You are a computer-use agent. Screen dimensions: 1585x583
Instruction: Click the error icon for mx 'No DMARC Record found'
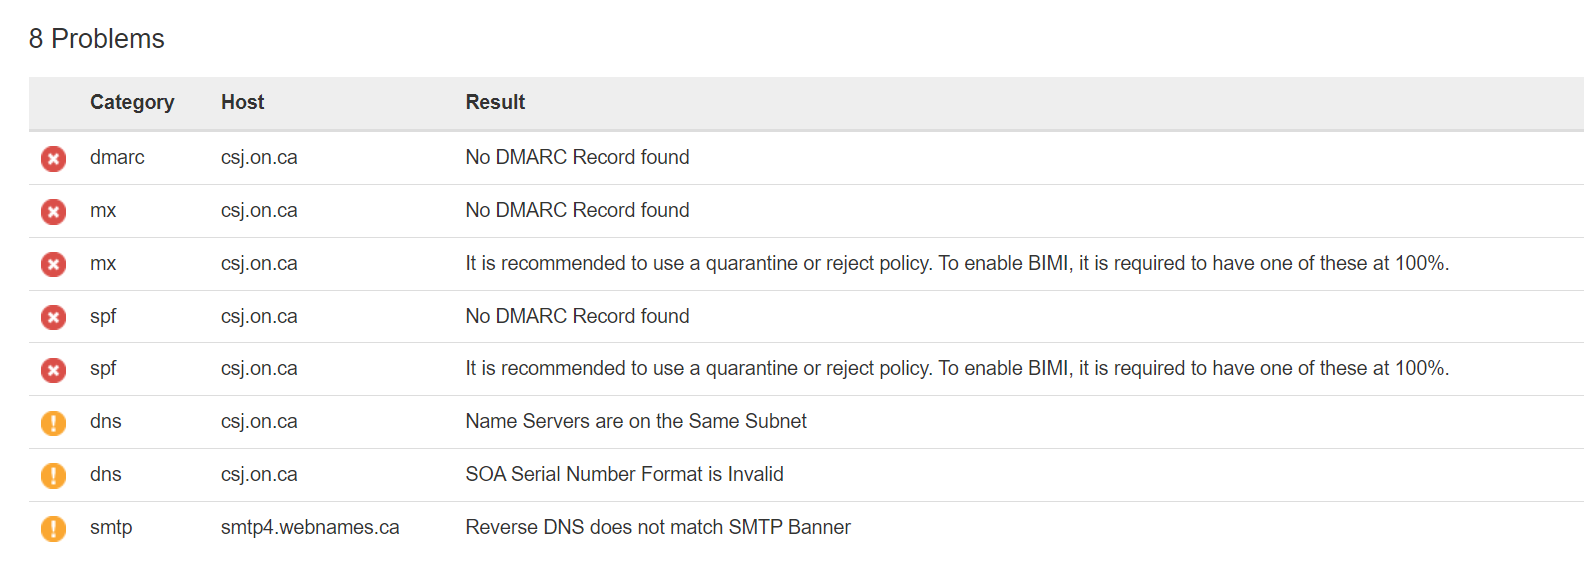pos(53,211)
